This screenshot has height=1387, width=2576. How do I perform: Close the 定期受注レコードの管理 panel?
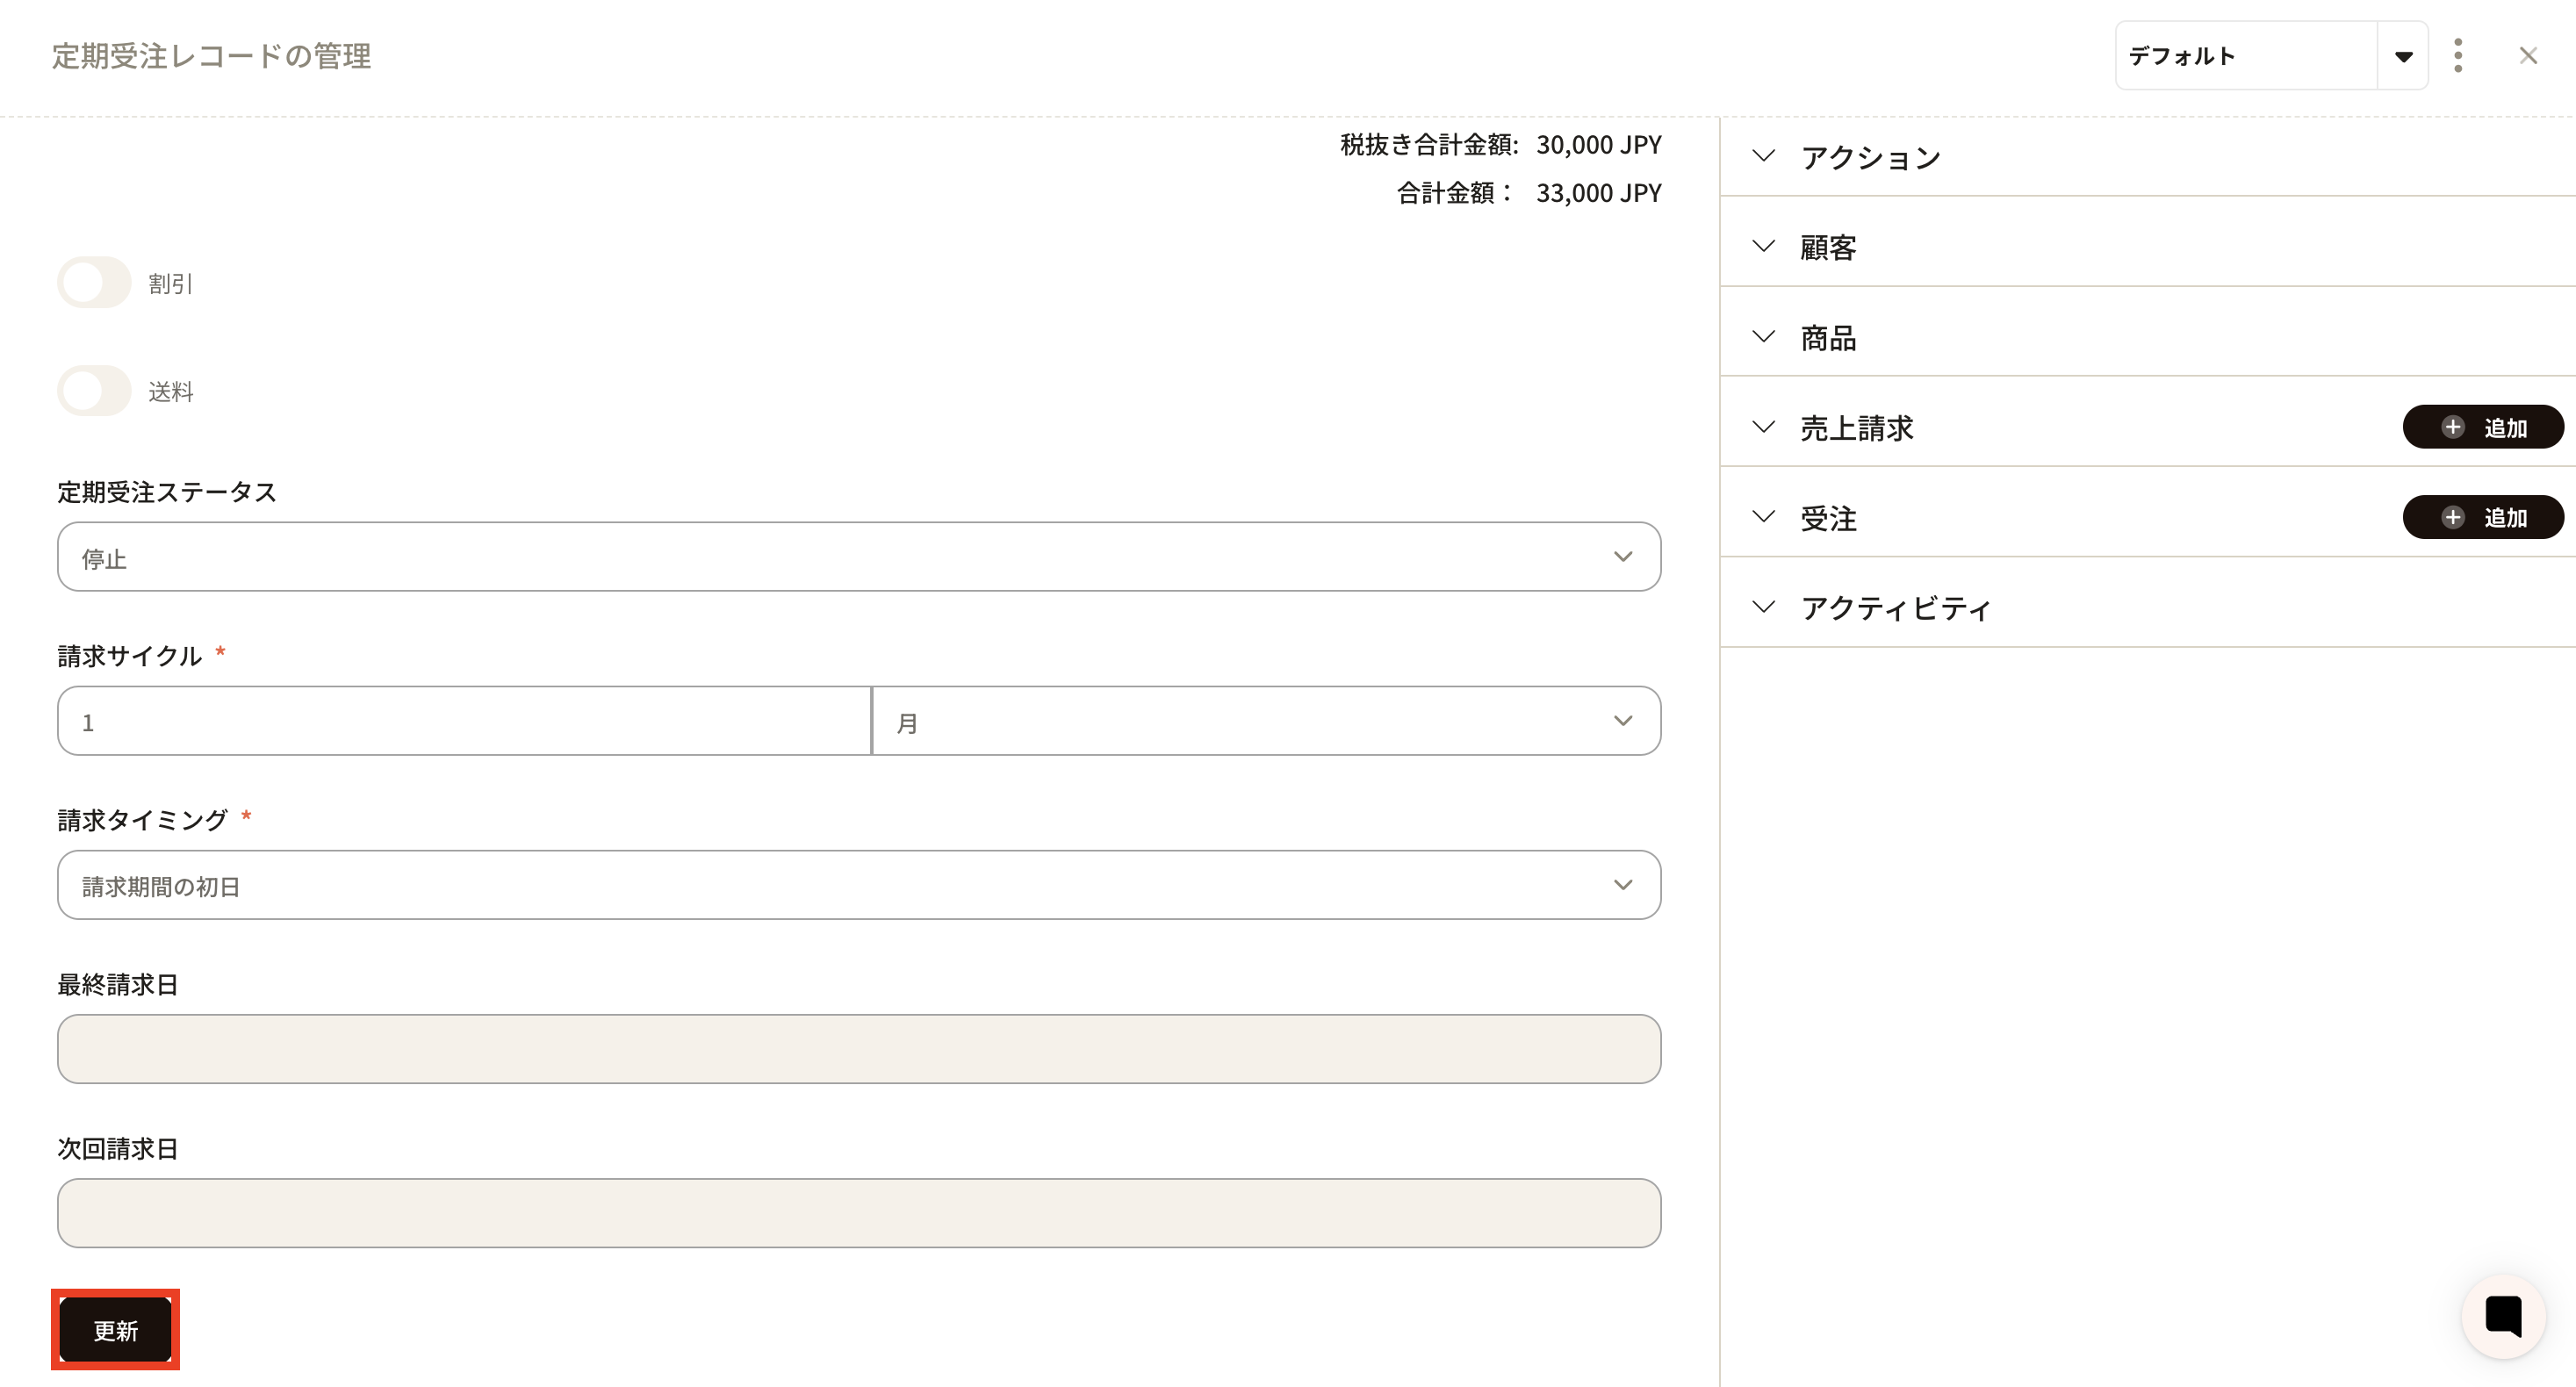pos(2527,56)
